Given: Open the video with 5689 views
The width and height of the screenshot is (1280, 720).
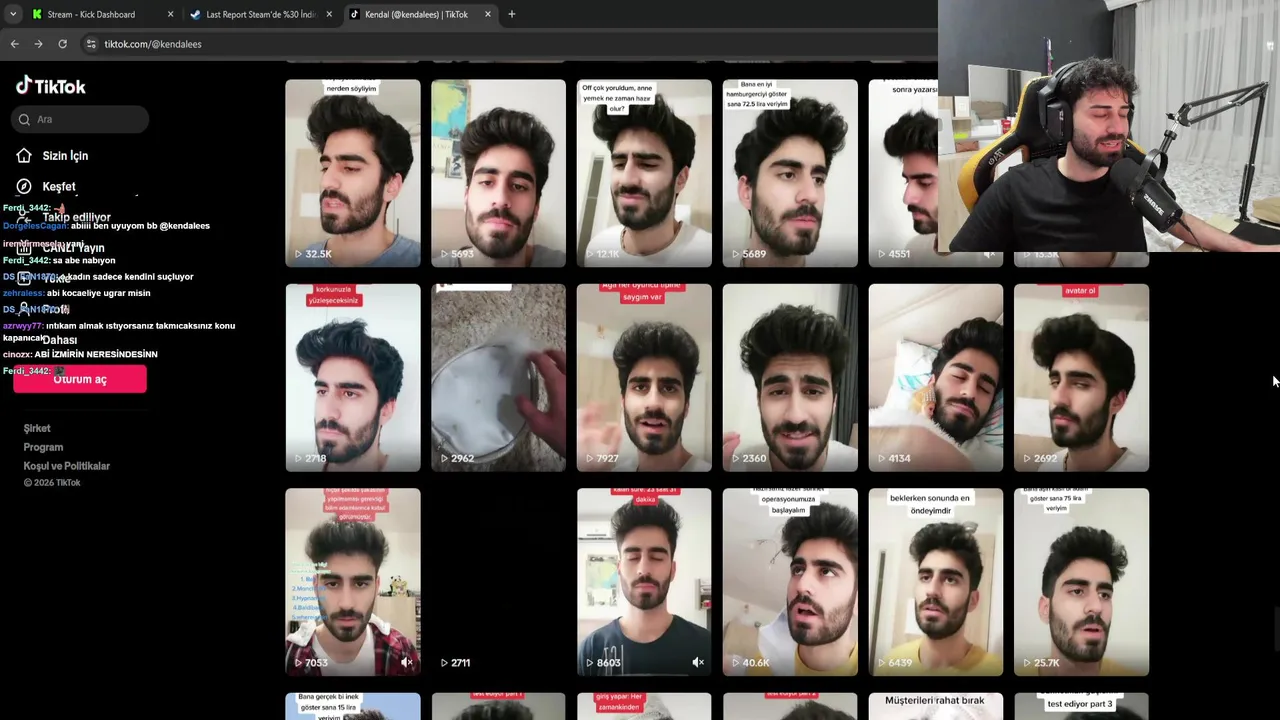Looking at the screenshot, I should click(x=790, y=173).
